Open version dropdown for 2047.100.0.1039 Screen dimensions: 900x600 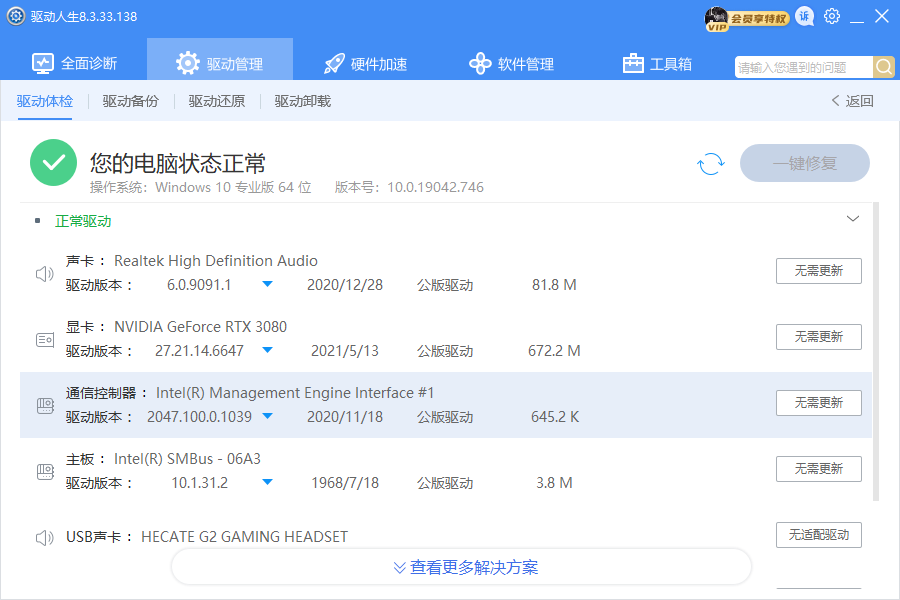point(267,416)
